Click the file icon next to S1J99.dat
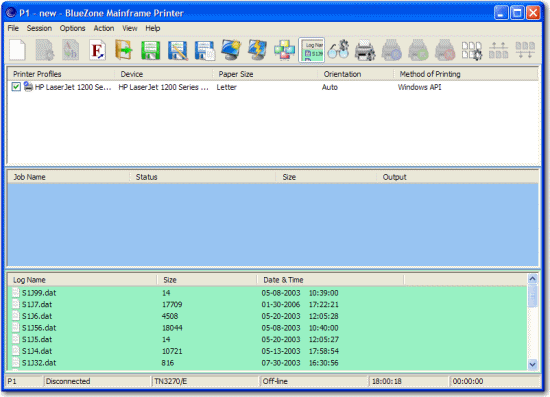This screenshot has height=397, width=550. click(x=16, y=292)
